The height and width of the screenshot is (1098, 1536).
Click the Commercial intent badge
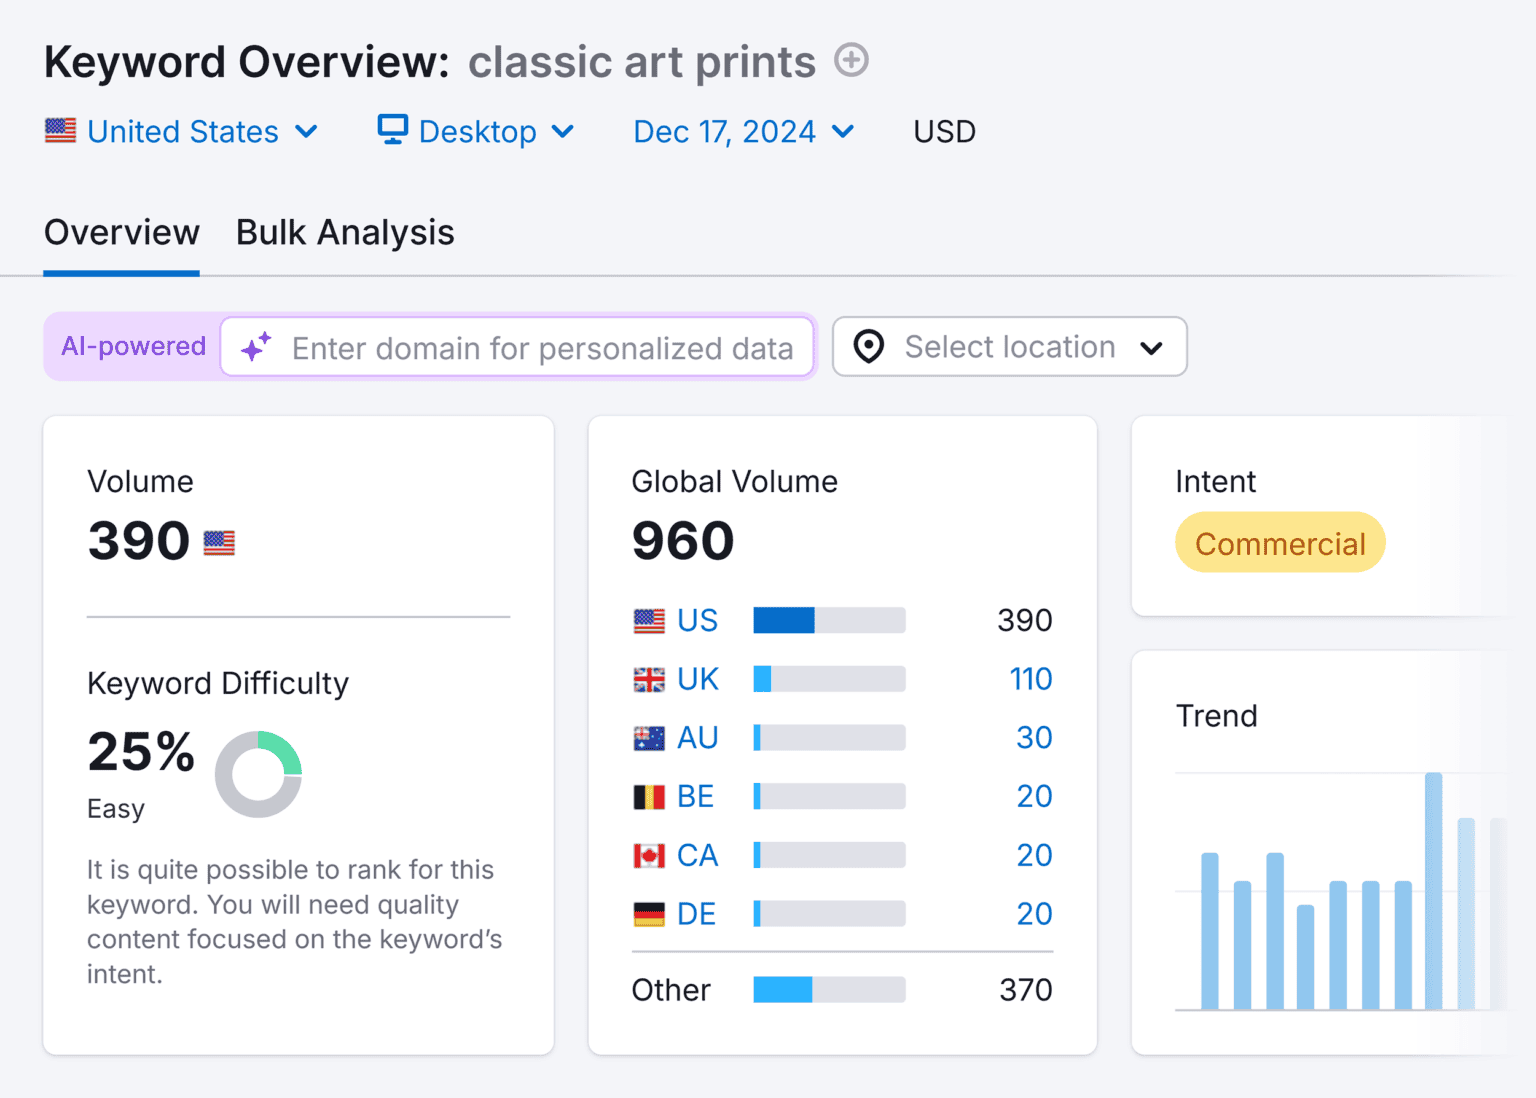pyautogui.click(x=1279, y=542)
